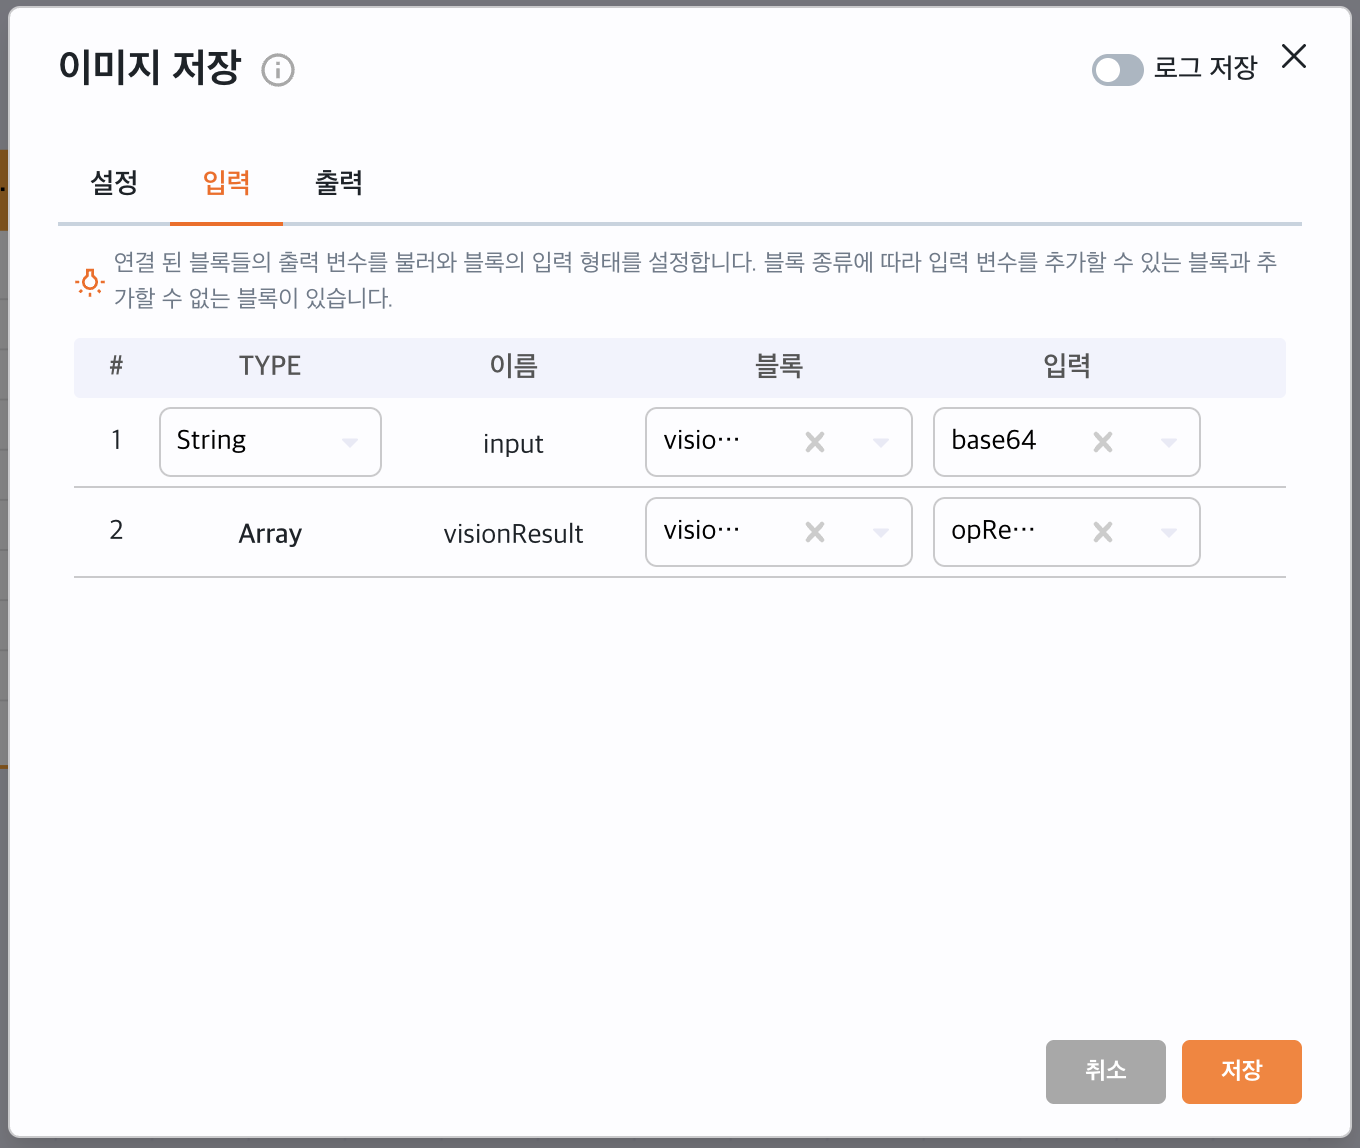Click the visionResult name cell
This screenshot has width=1360, height=1148.
pyautogui.click(x=513, y=534)
